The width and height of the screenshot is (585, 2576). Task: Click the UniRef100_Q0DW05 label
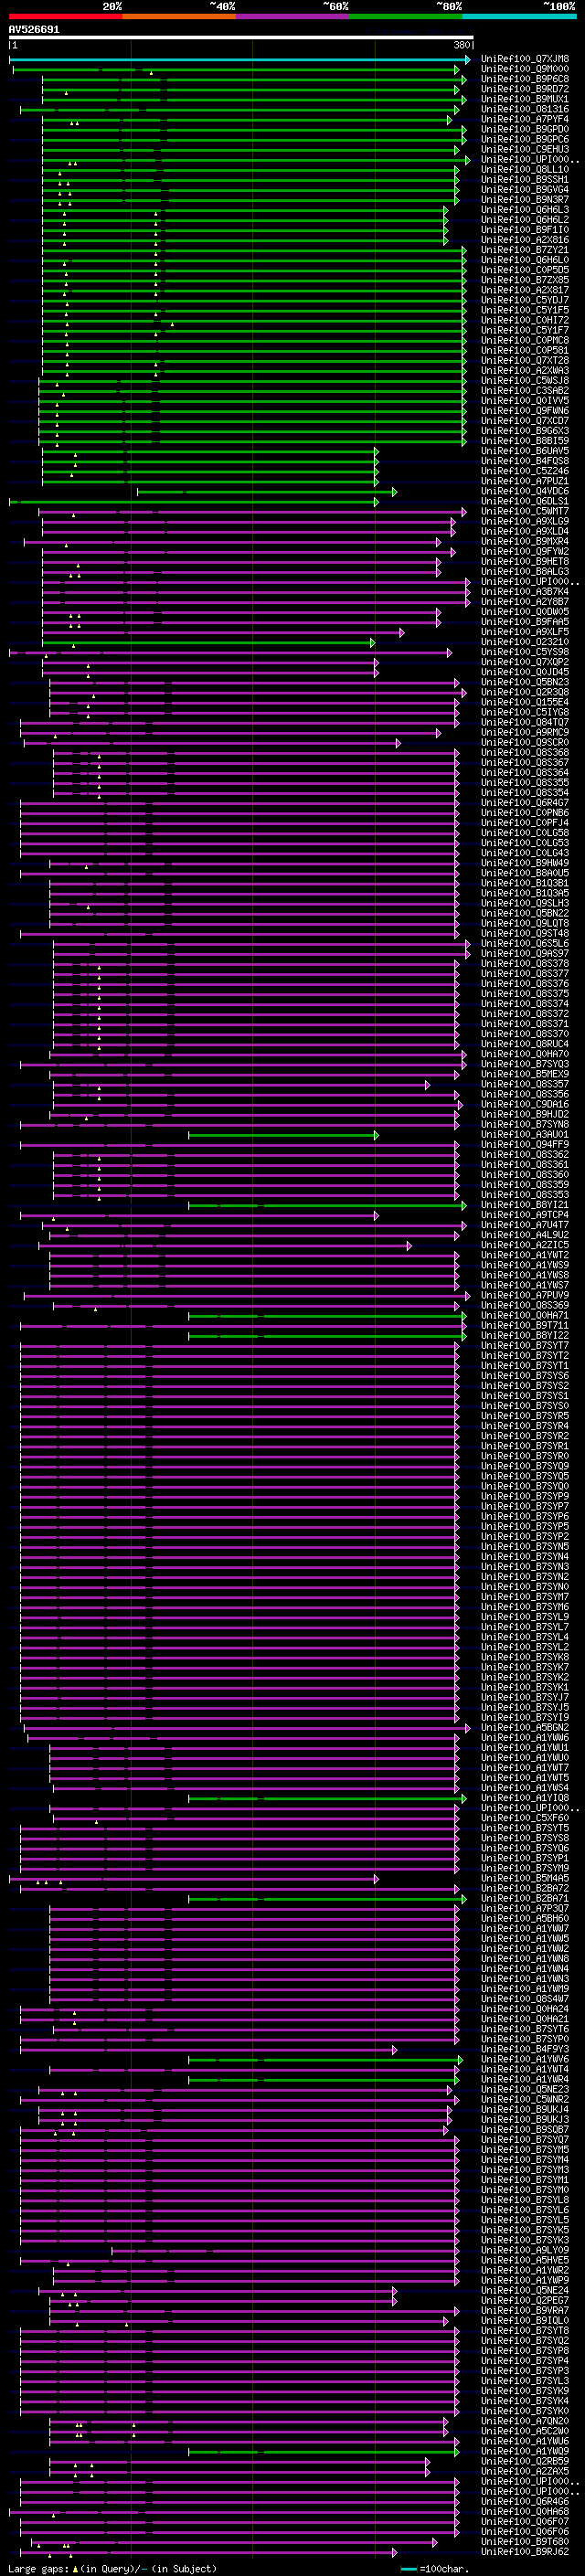pyautogui.click(x=525, y=612)
